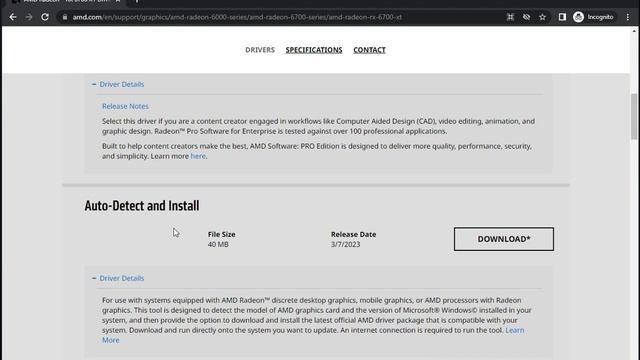Open the Incognito profile indicator
The height and width of the screenshot is (360, 640).
[593, 17]
